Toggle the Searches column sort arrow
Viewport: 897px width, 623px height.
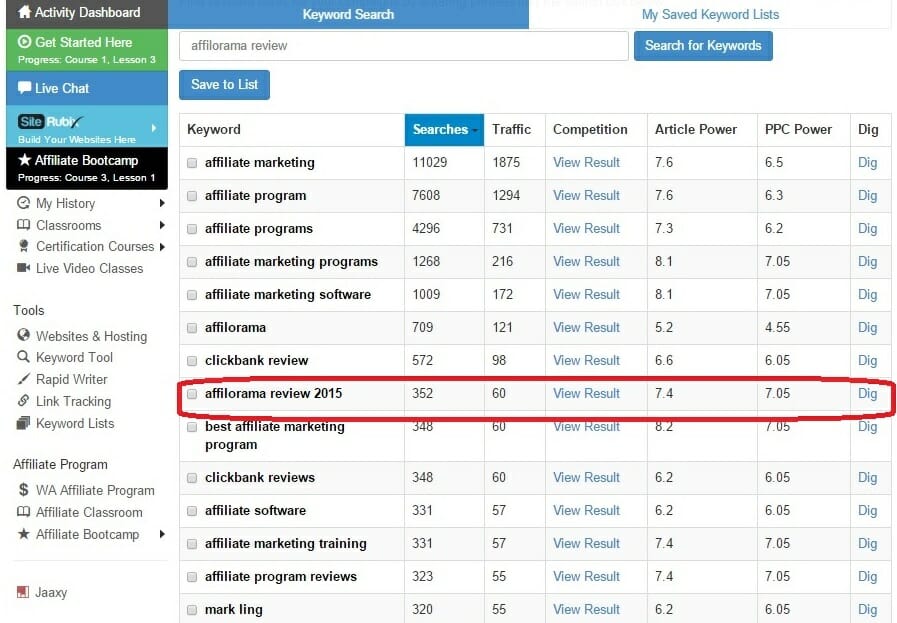click(475, 130)
